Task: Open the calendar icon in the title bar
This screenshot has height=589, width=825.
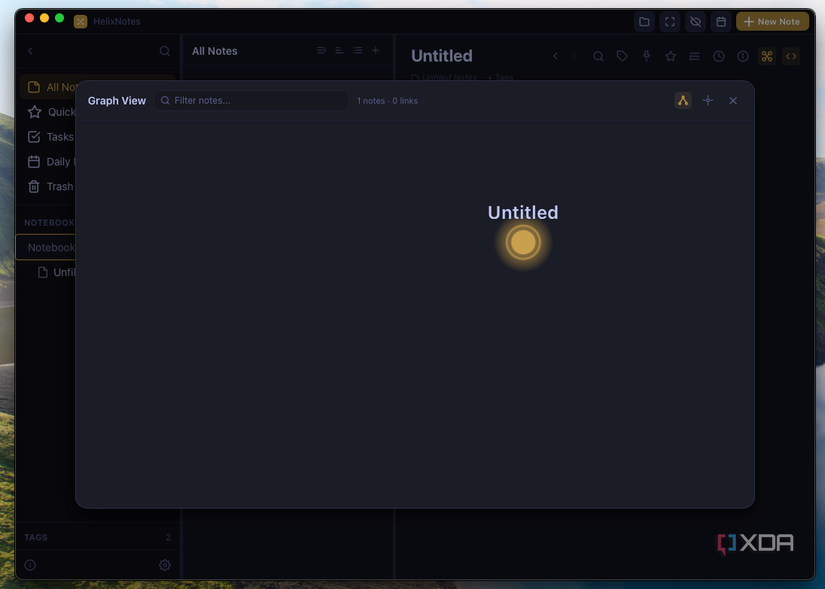Action: pos(721,22)
